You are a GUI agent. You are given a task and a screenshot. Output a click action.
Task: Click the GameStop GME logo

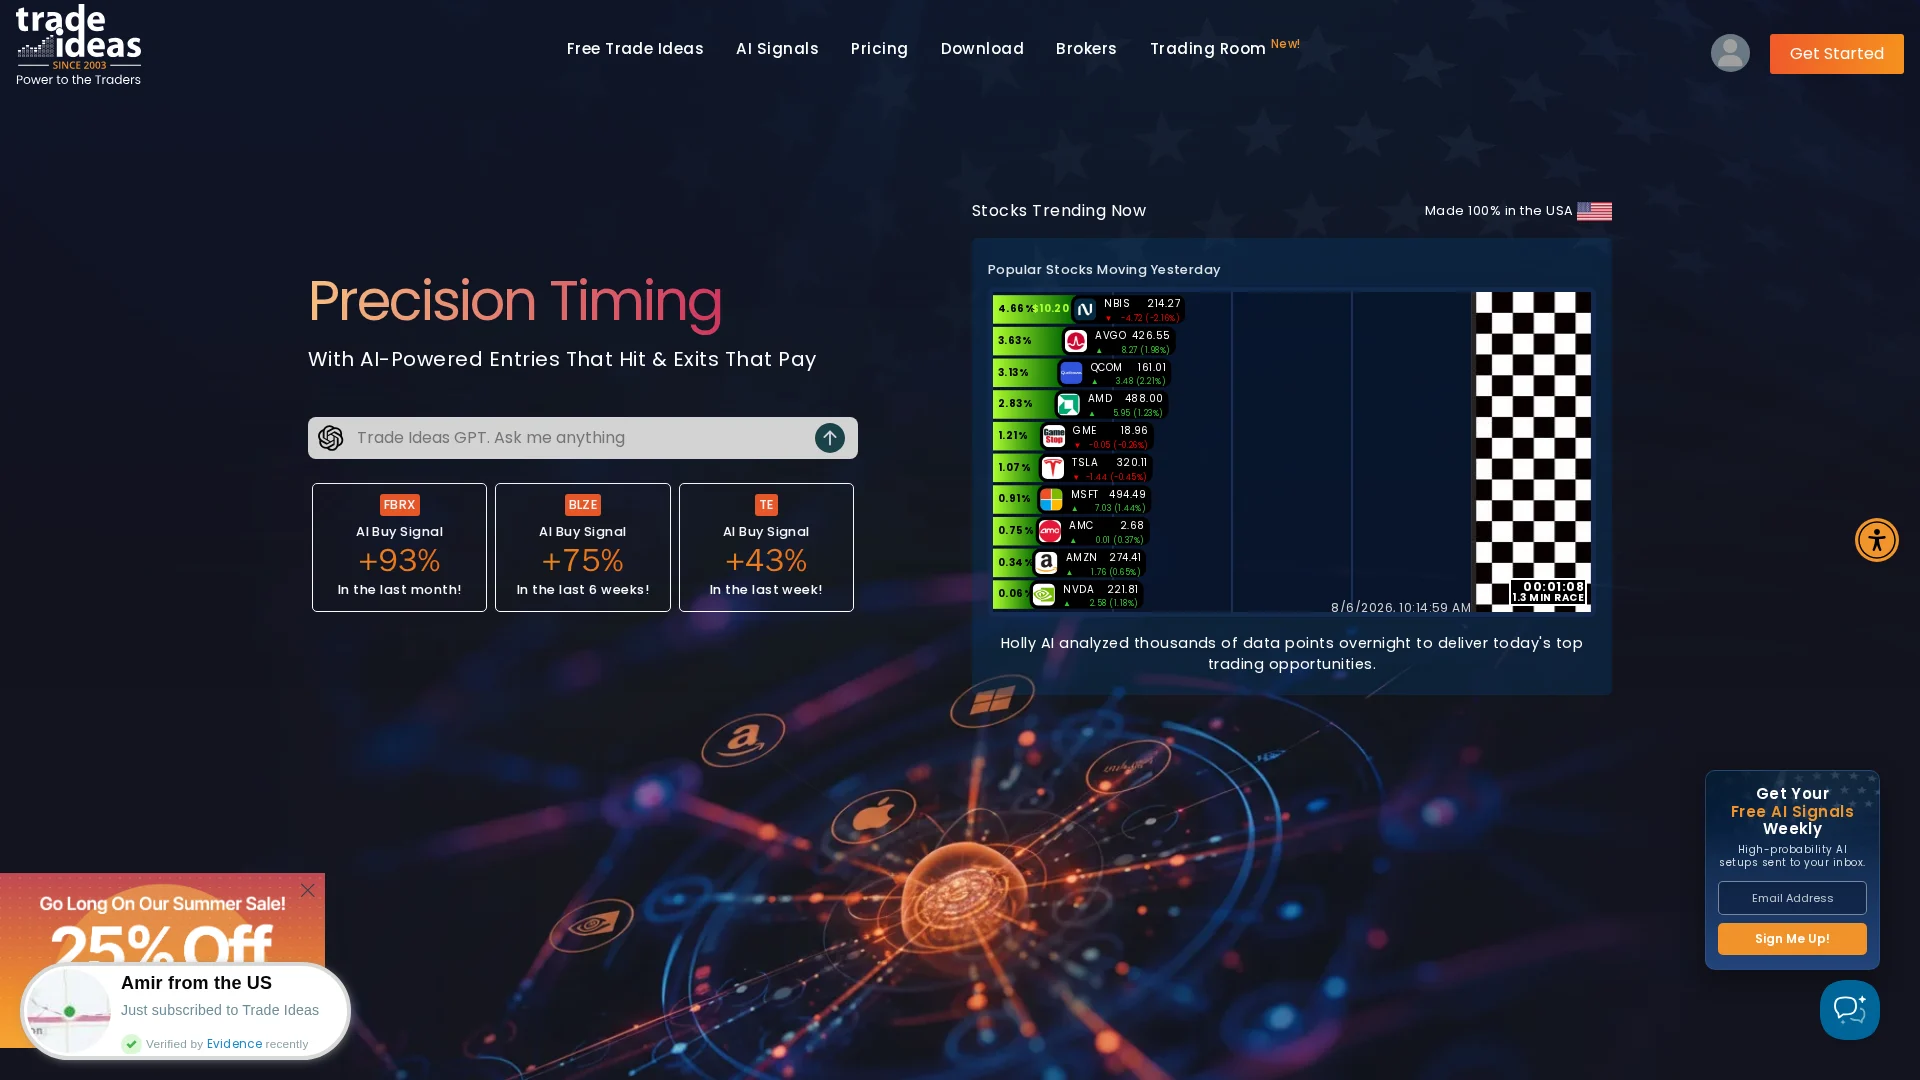1054,437
